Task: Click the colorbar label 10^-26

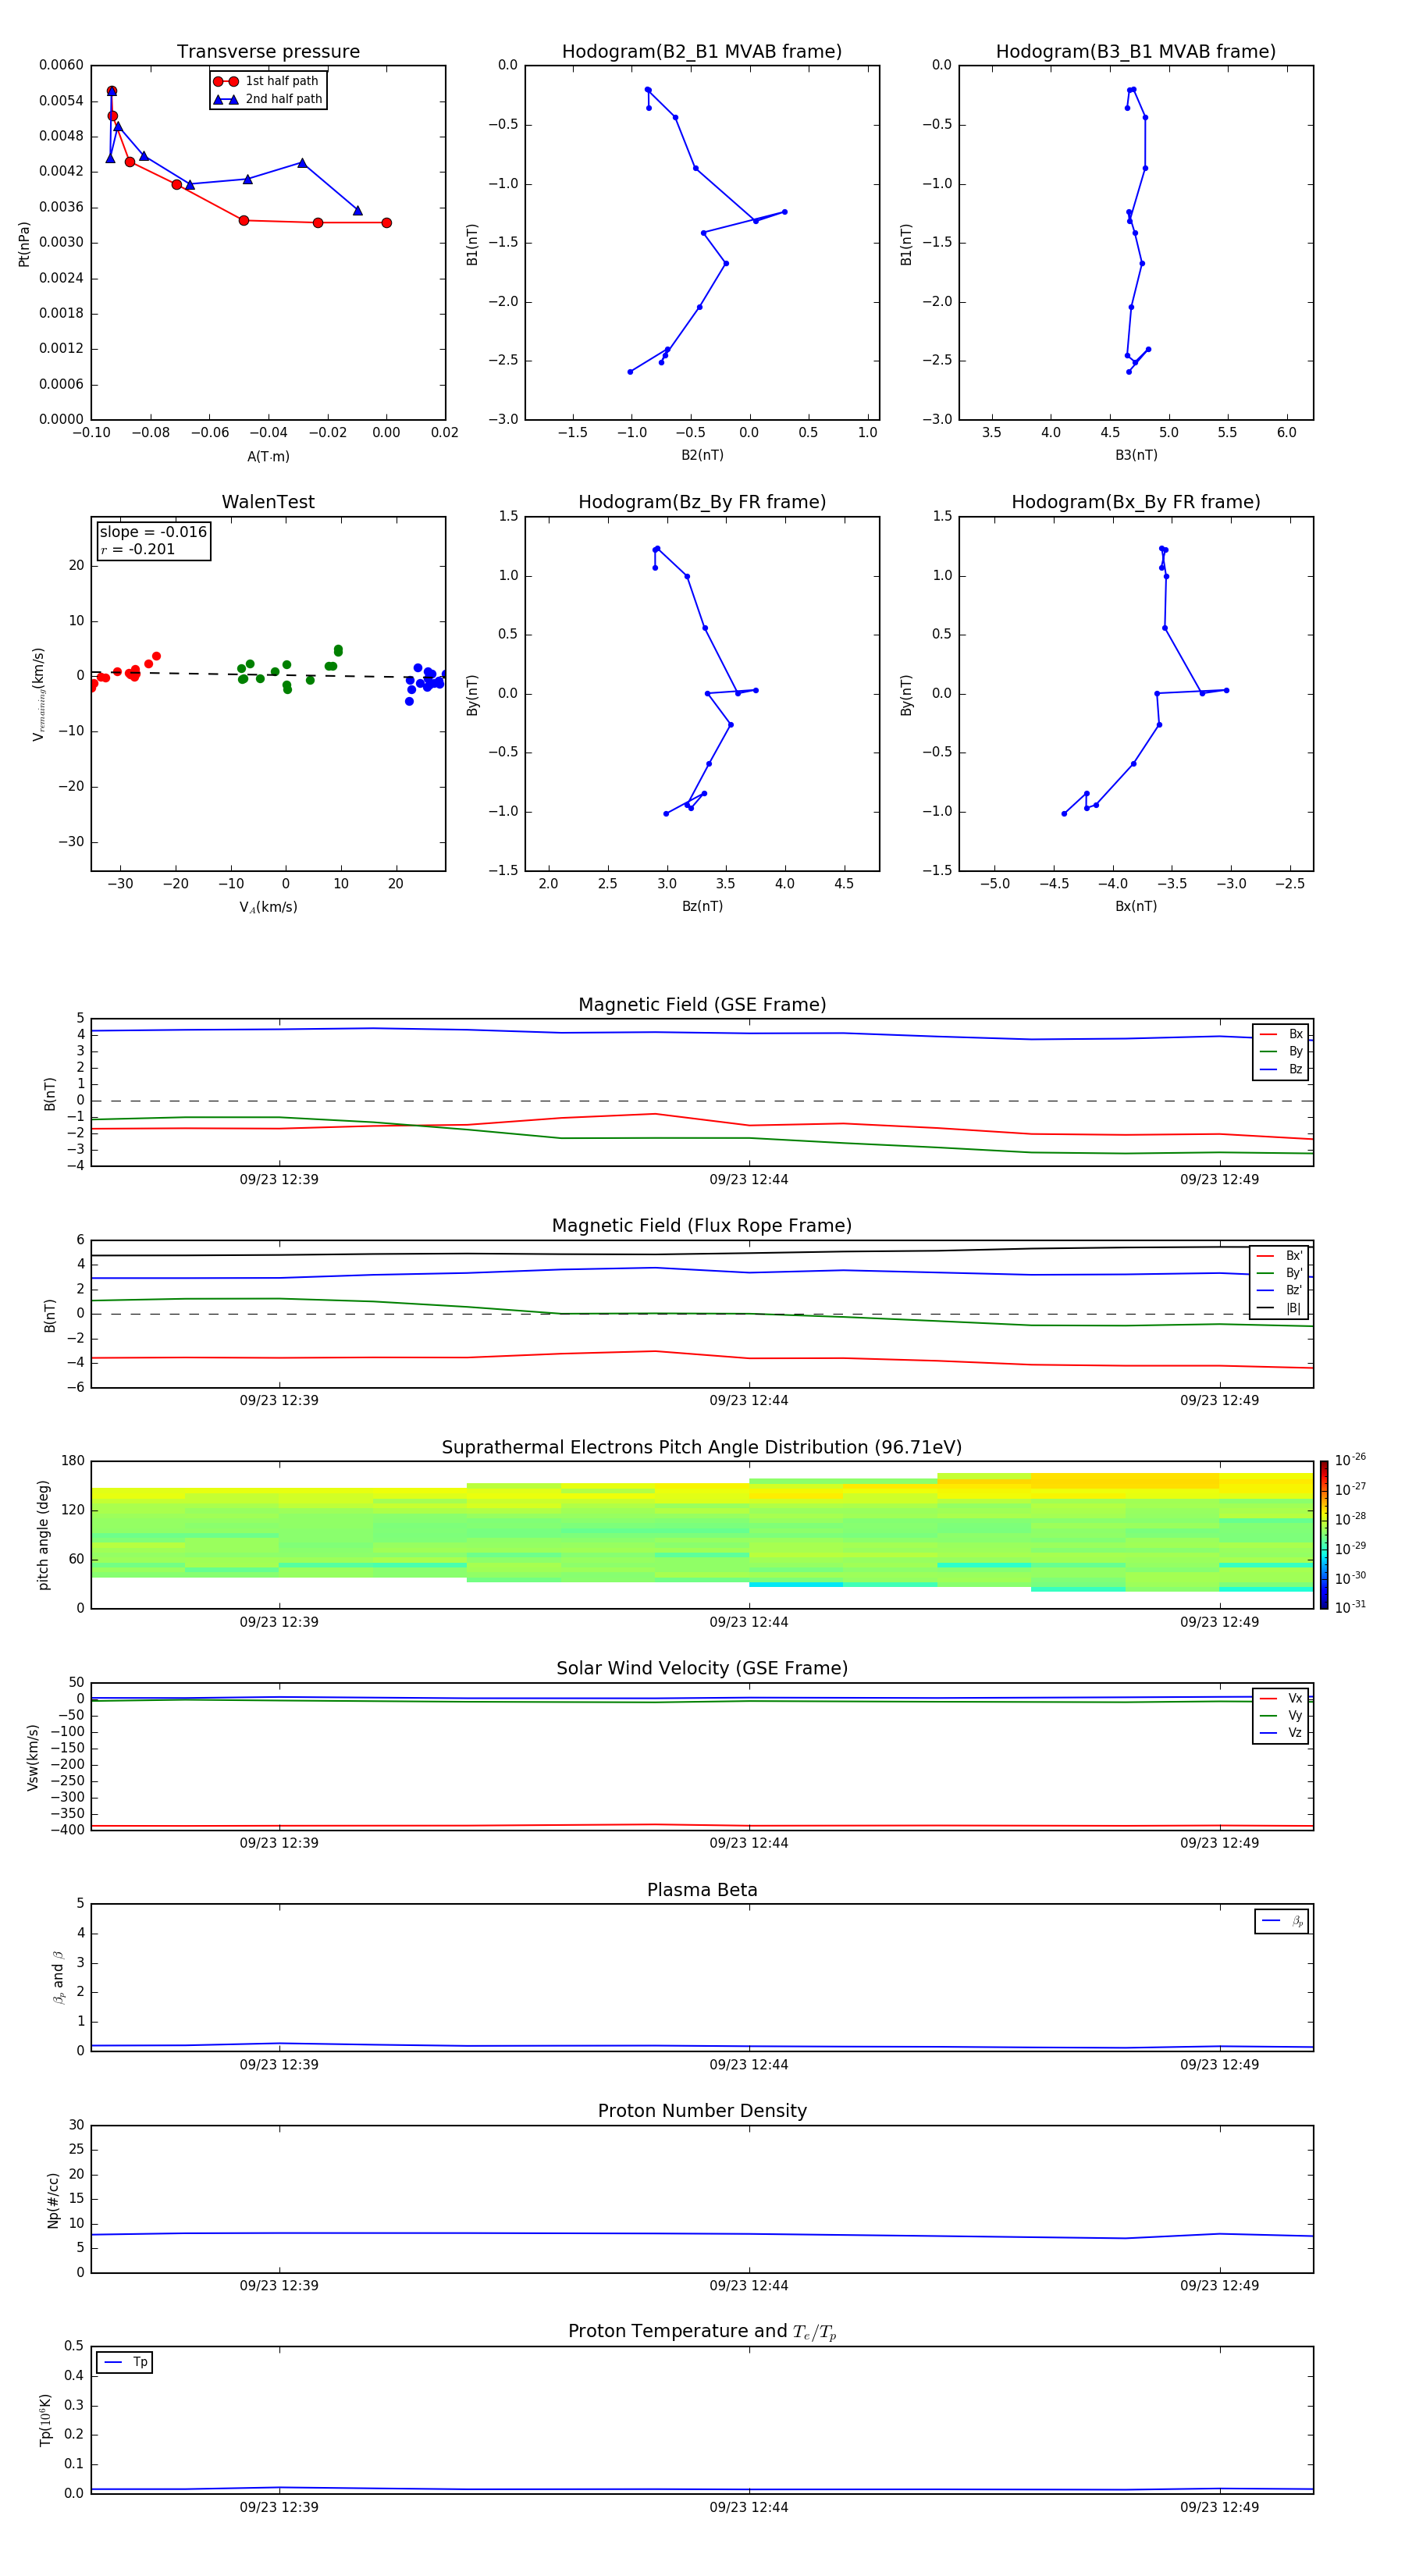Action: coord(1350,1460)
